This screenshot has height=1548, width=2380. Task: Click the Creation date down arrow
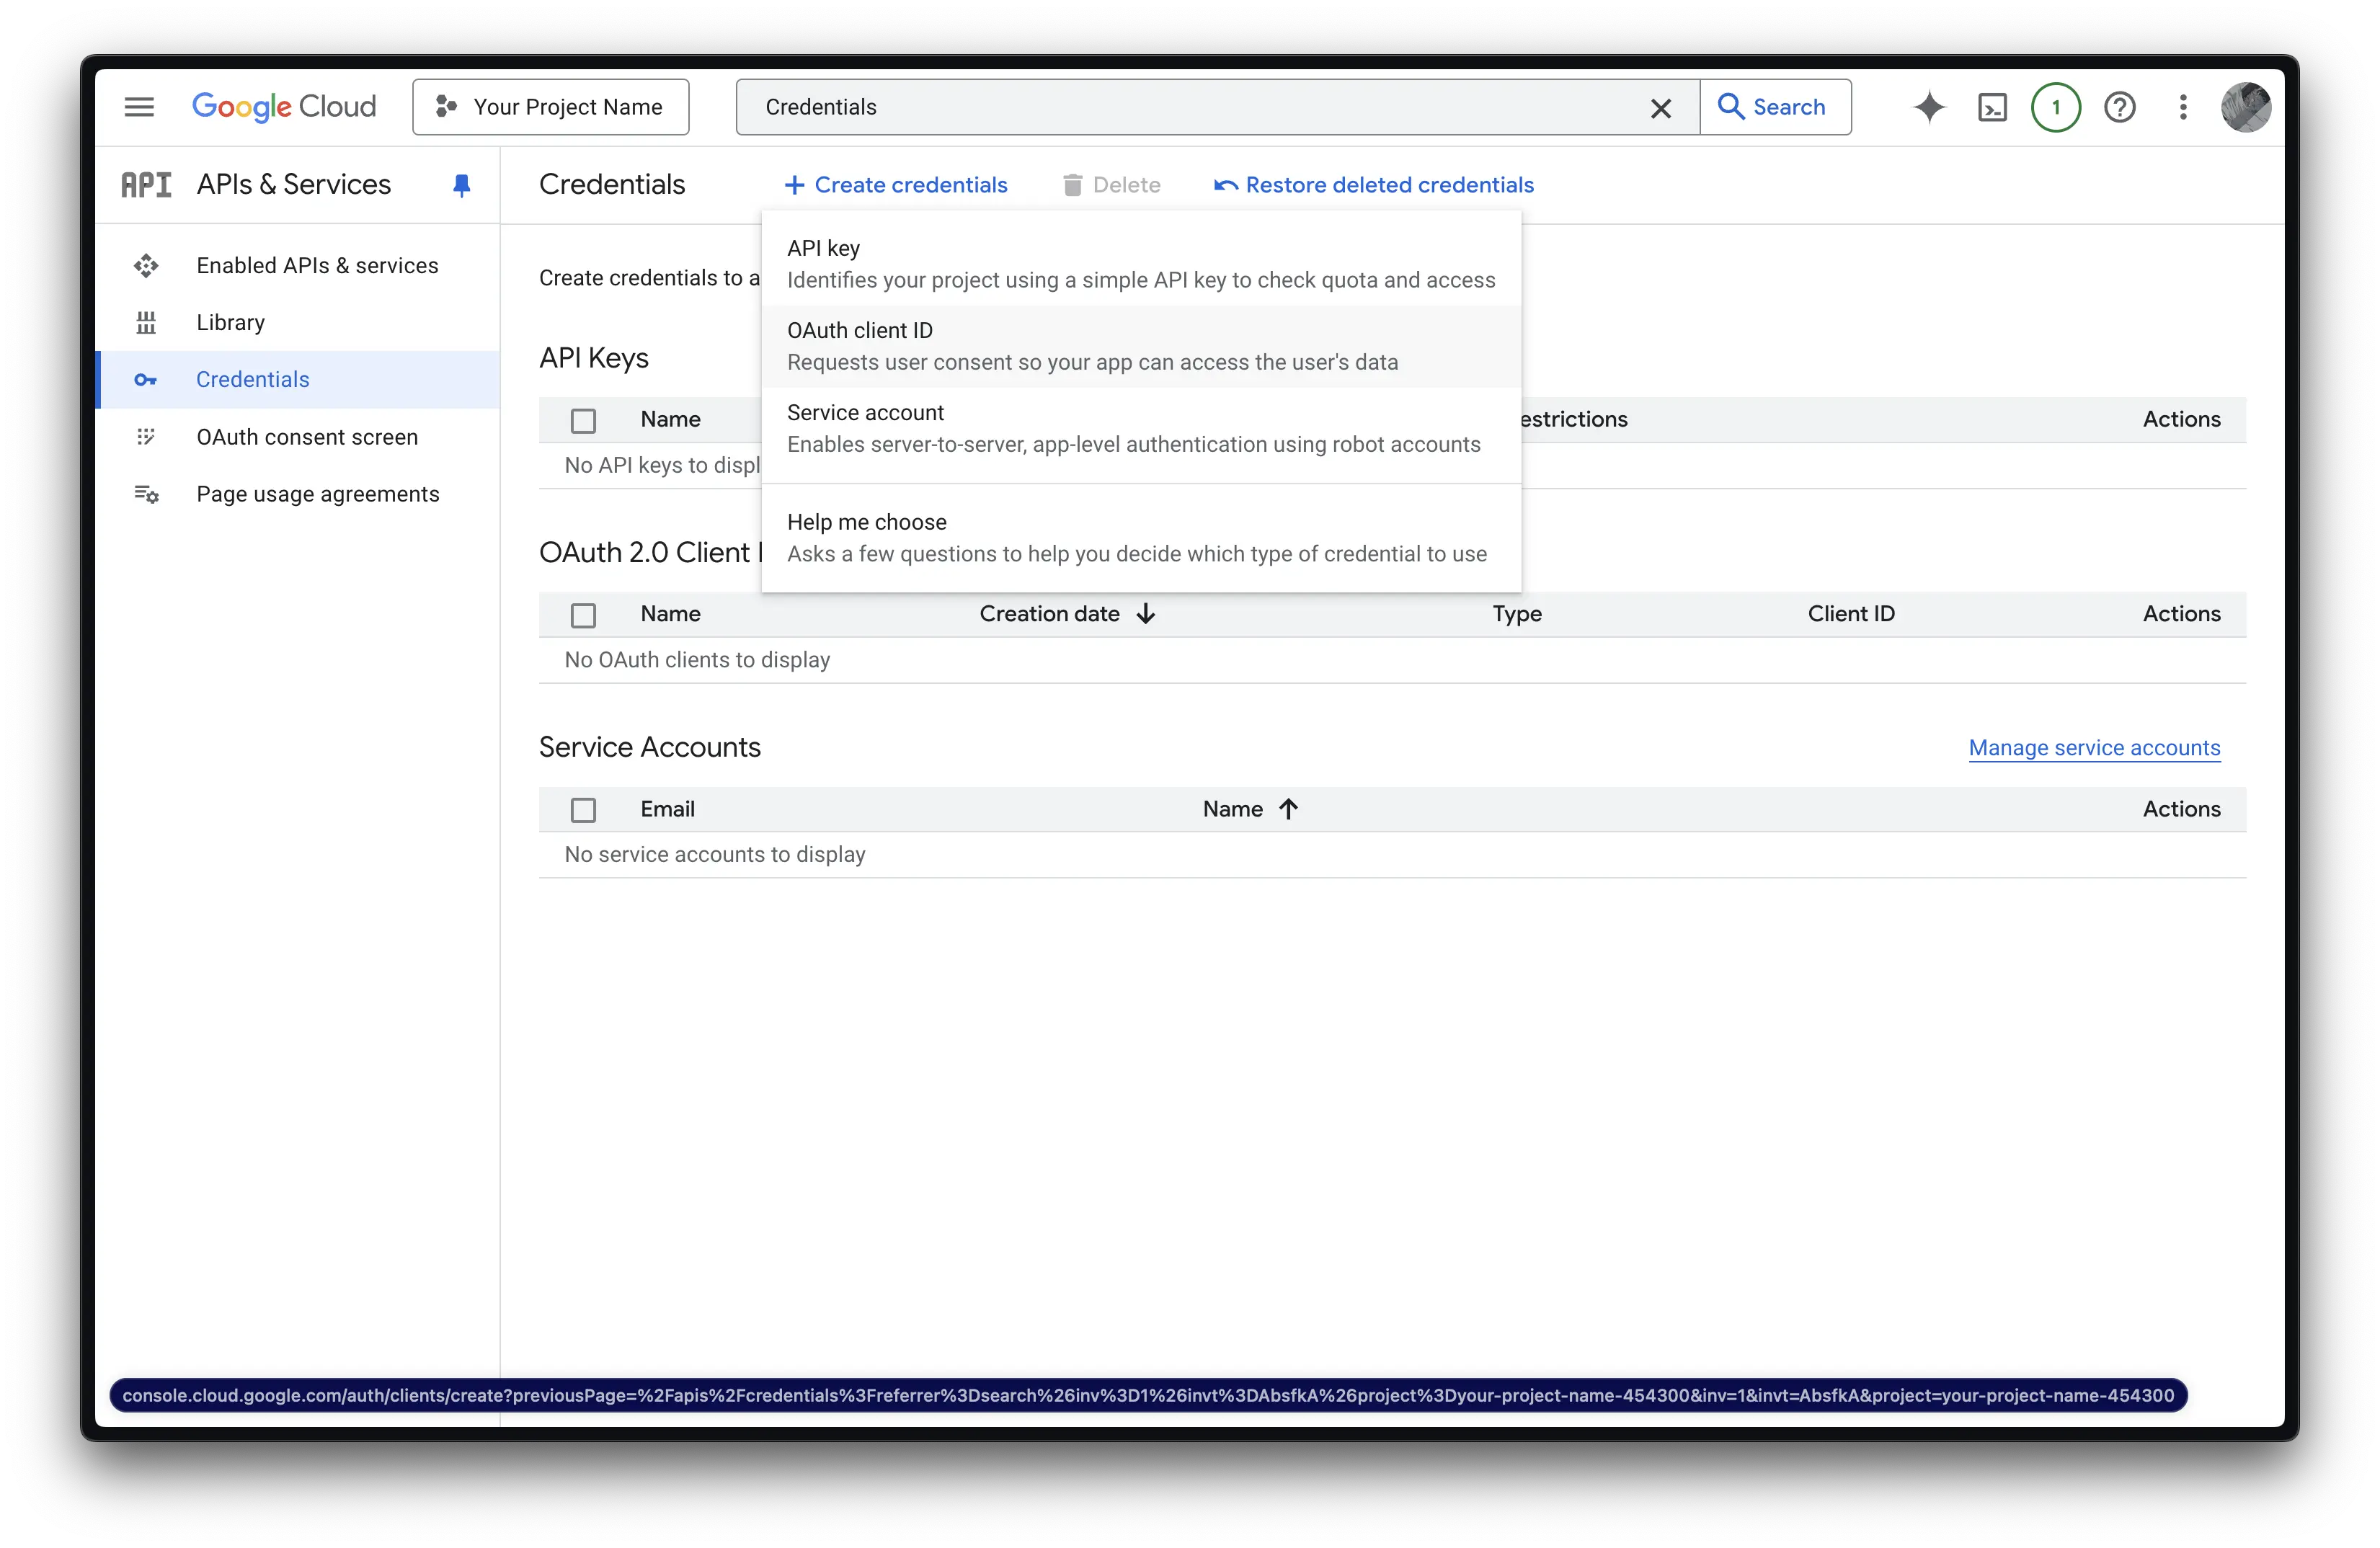[1146, 614]
